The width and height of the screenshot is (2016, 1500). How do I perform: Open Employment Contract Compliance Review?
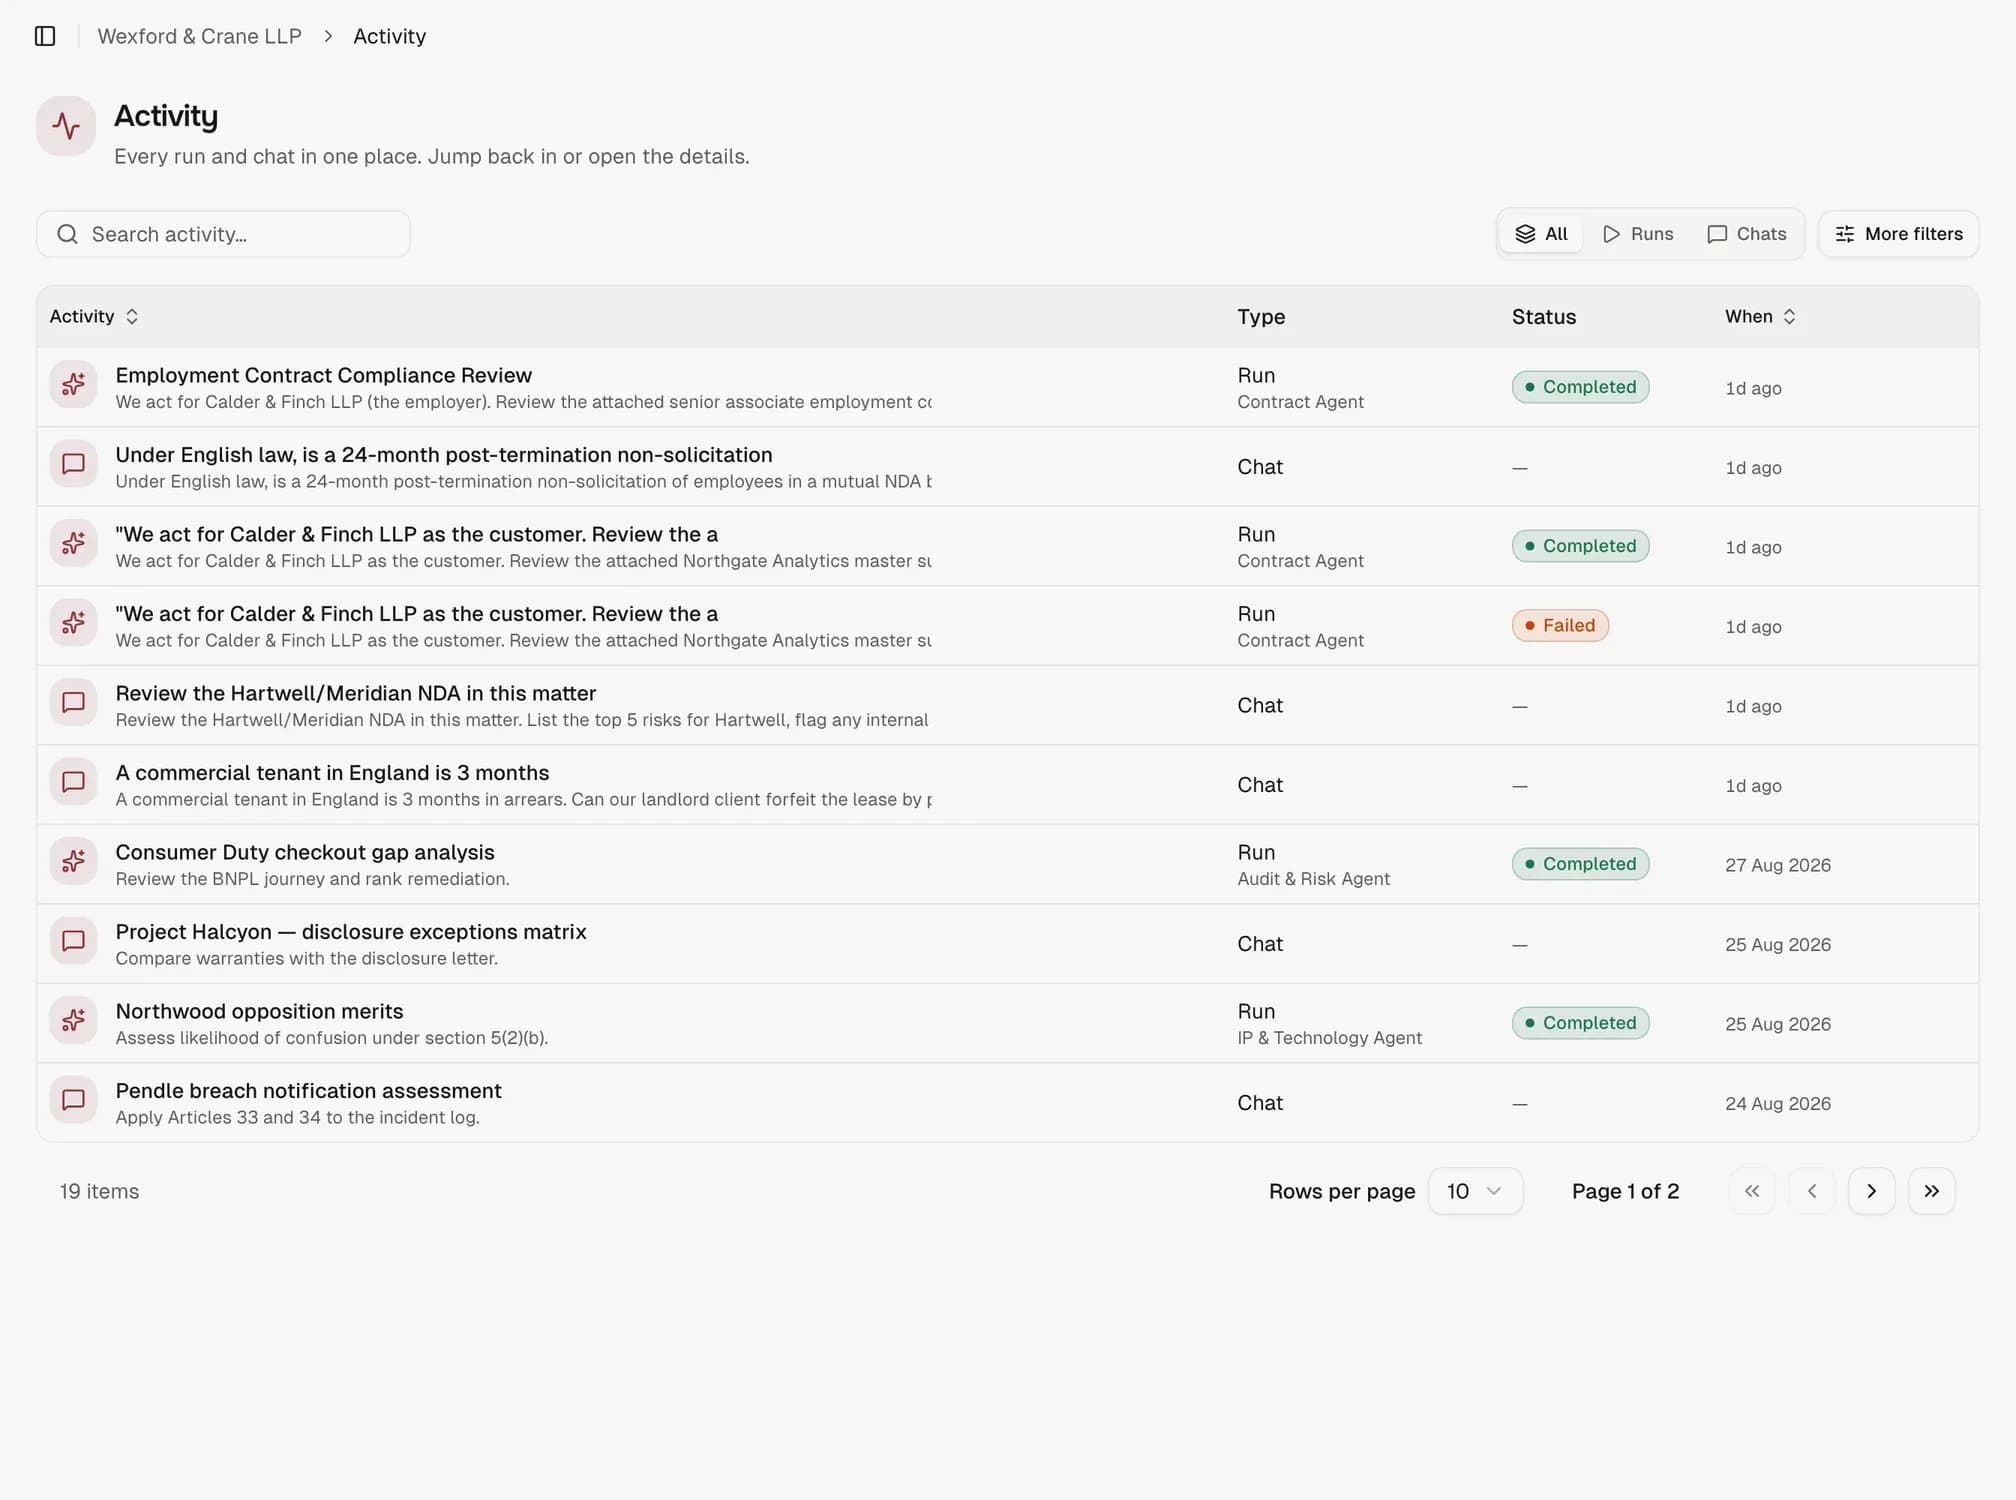coord(324,375)
